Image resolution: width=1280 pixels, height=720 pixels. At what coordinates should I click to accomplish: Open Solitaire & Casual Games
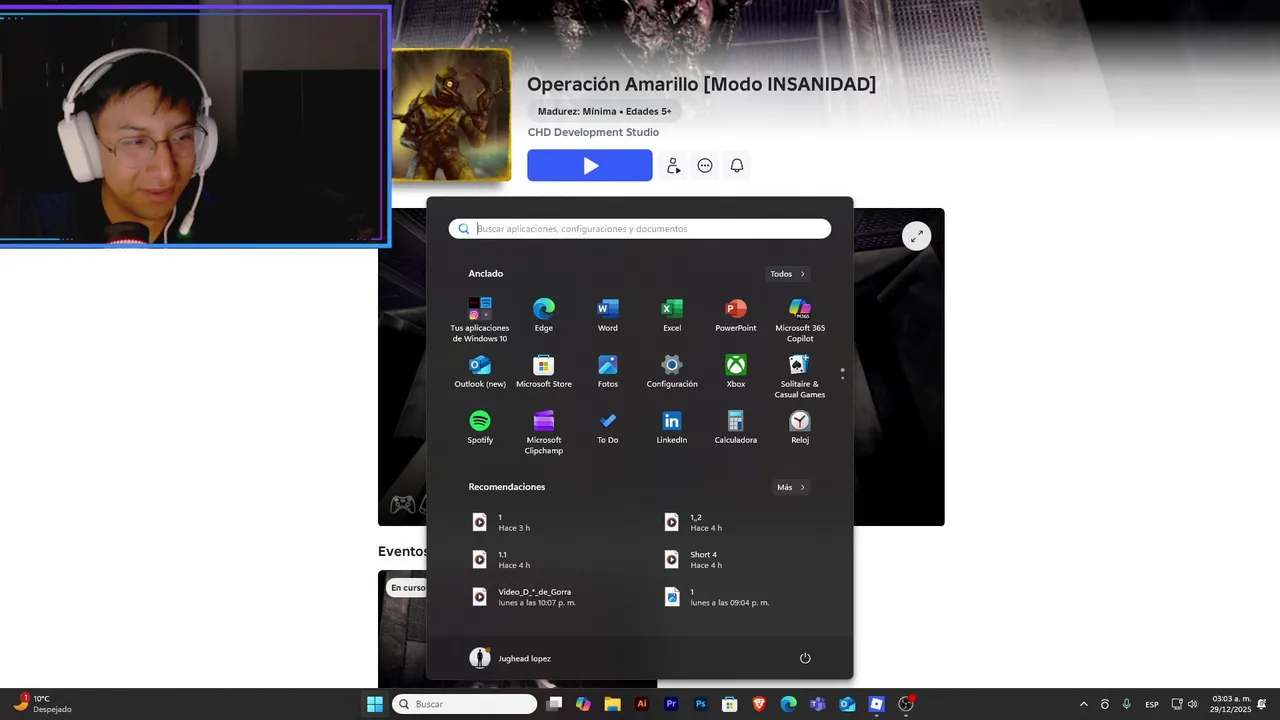pos(799,376)
